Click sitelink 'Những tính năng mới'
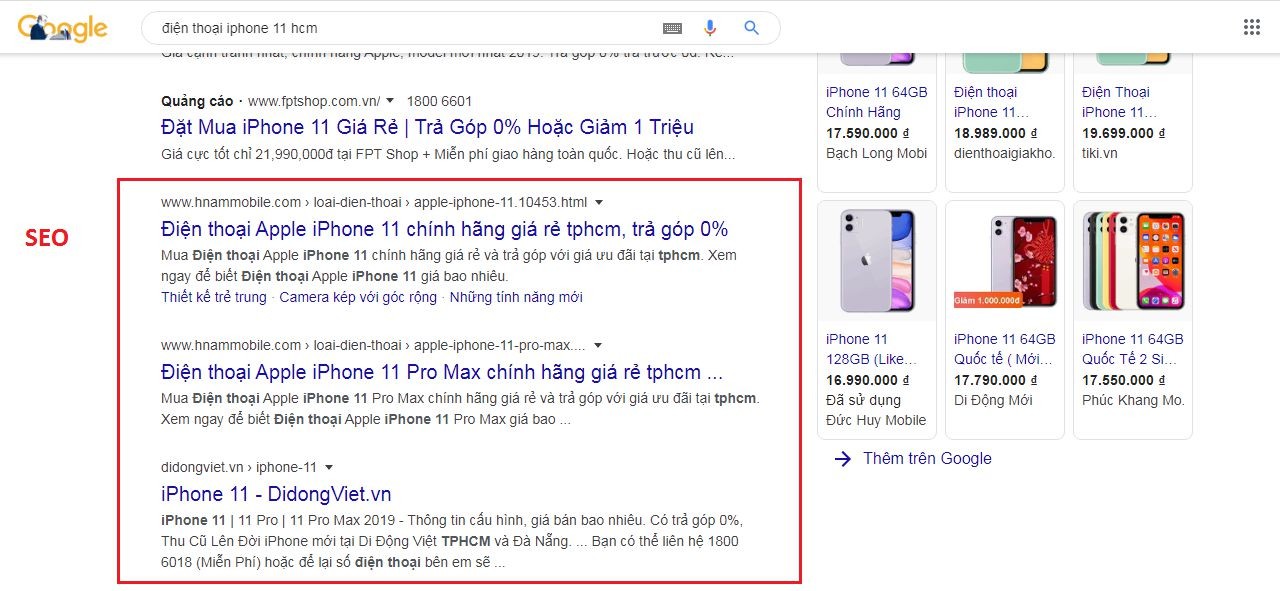 click(516, 297)
